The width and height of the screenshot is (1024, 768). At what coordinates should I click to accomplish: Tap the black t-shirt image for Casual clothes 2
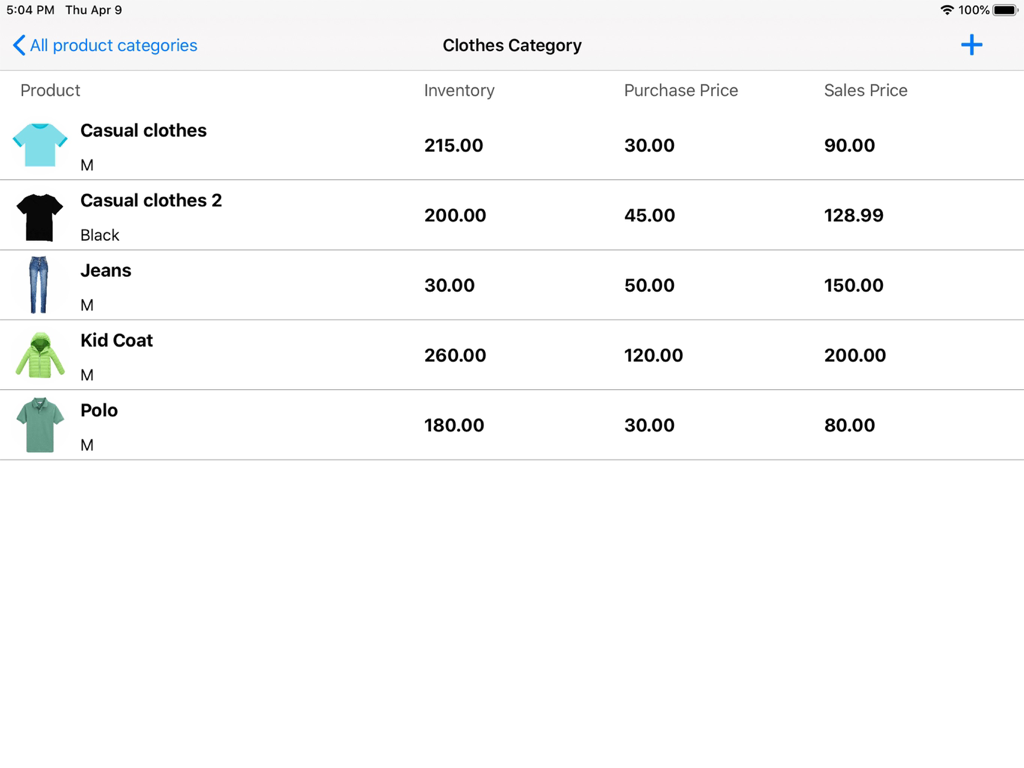(39, 215)
